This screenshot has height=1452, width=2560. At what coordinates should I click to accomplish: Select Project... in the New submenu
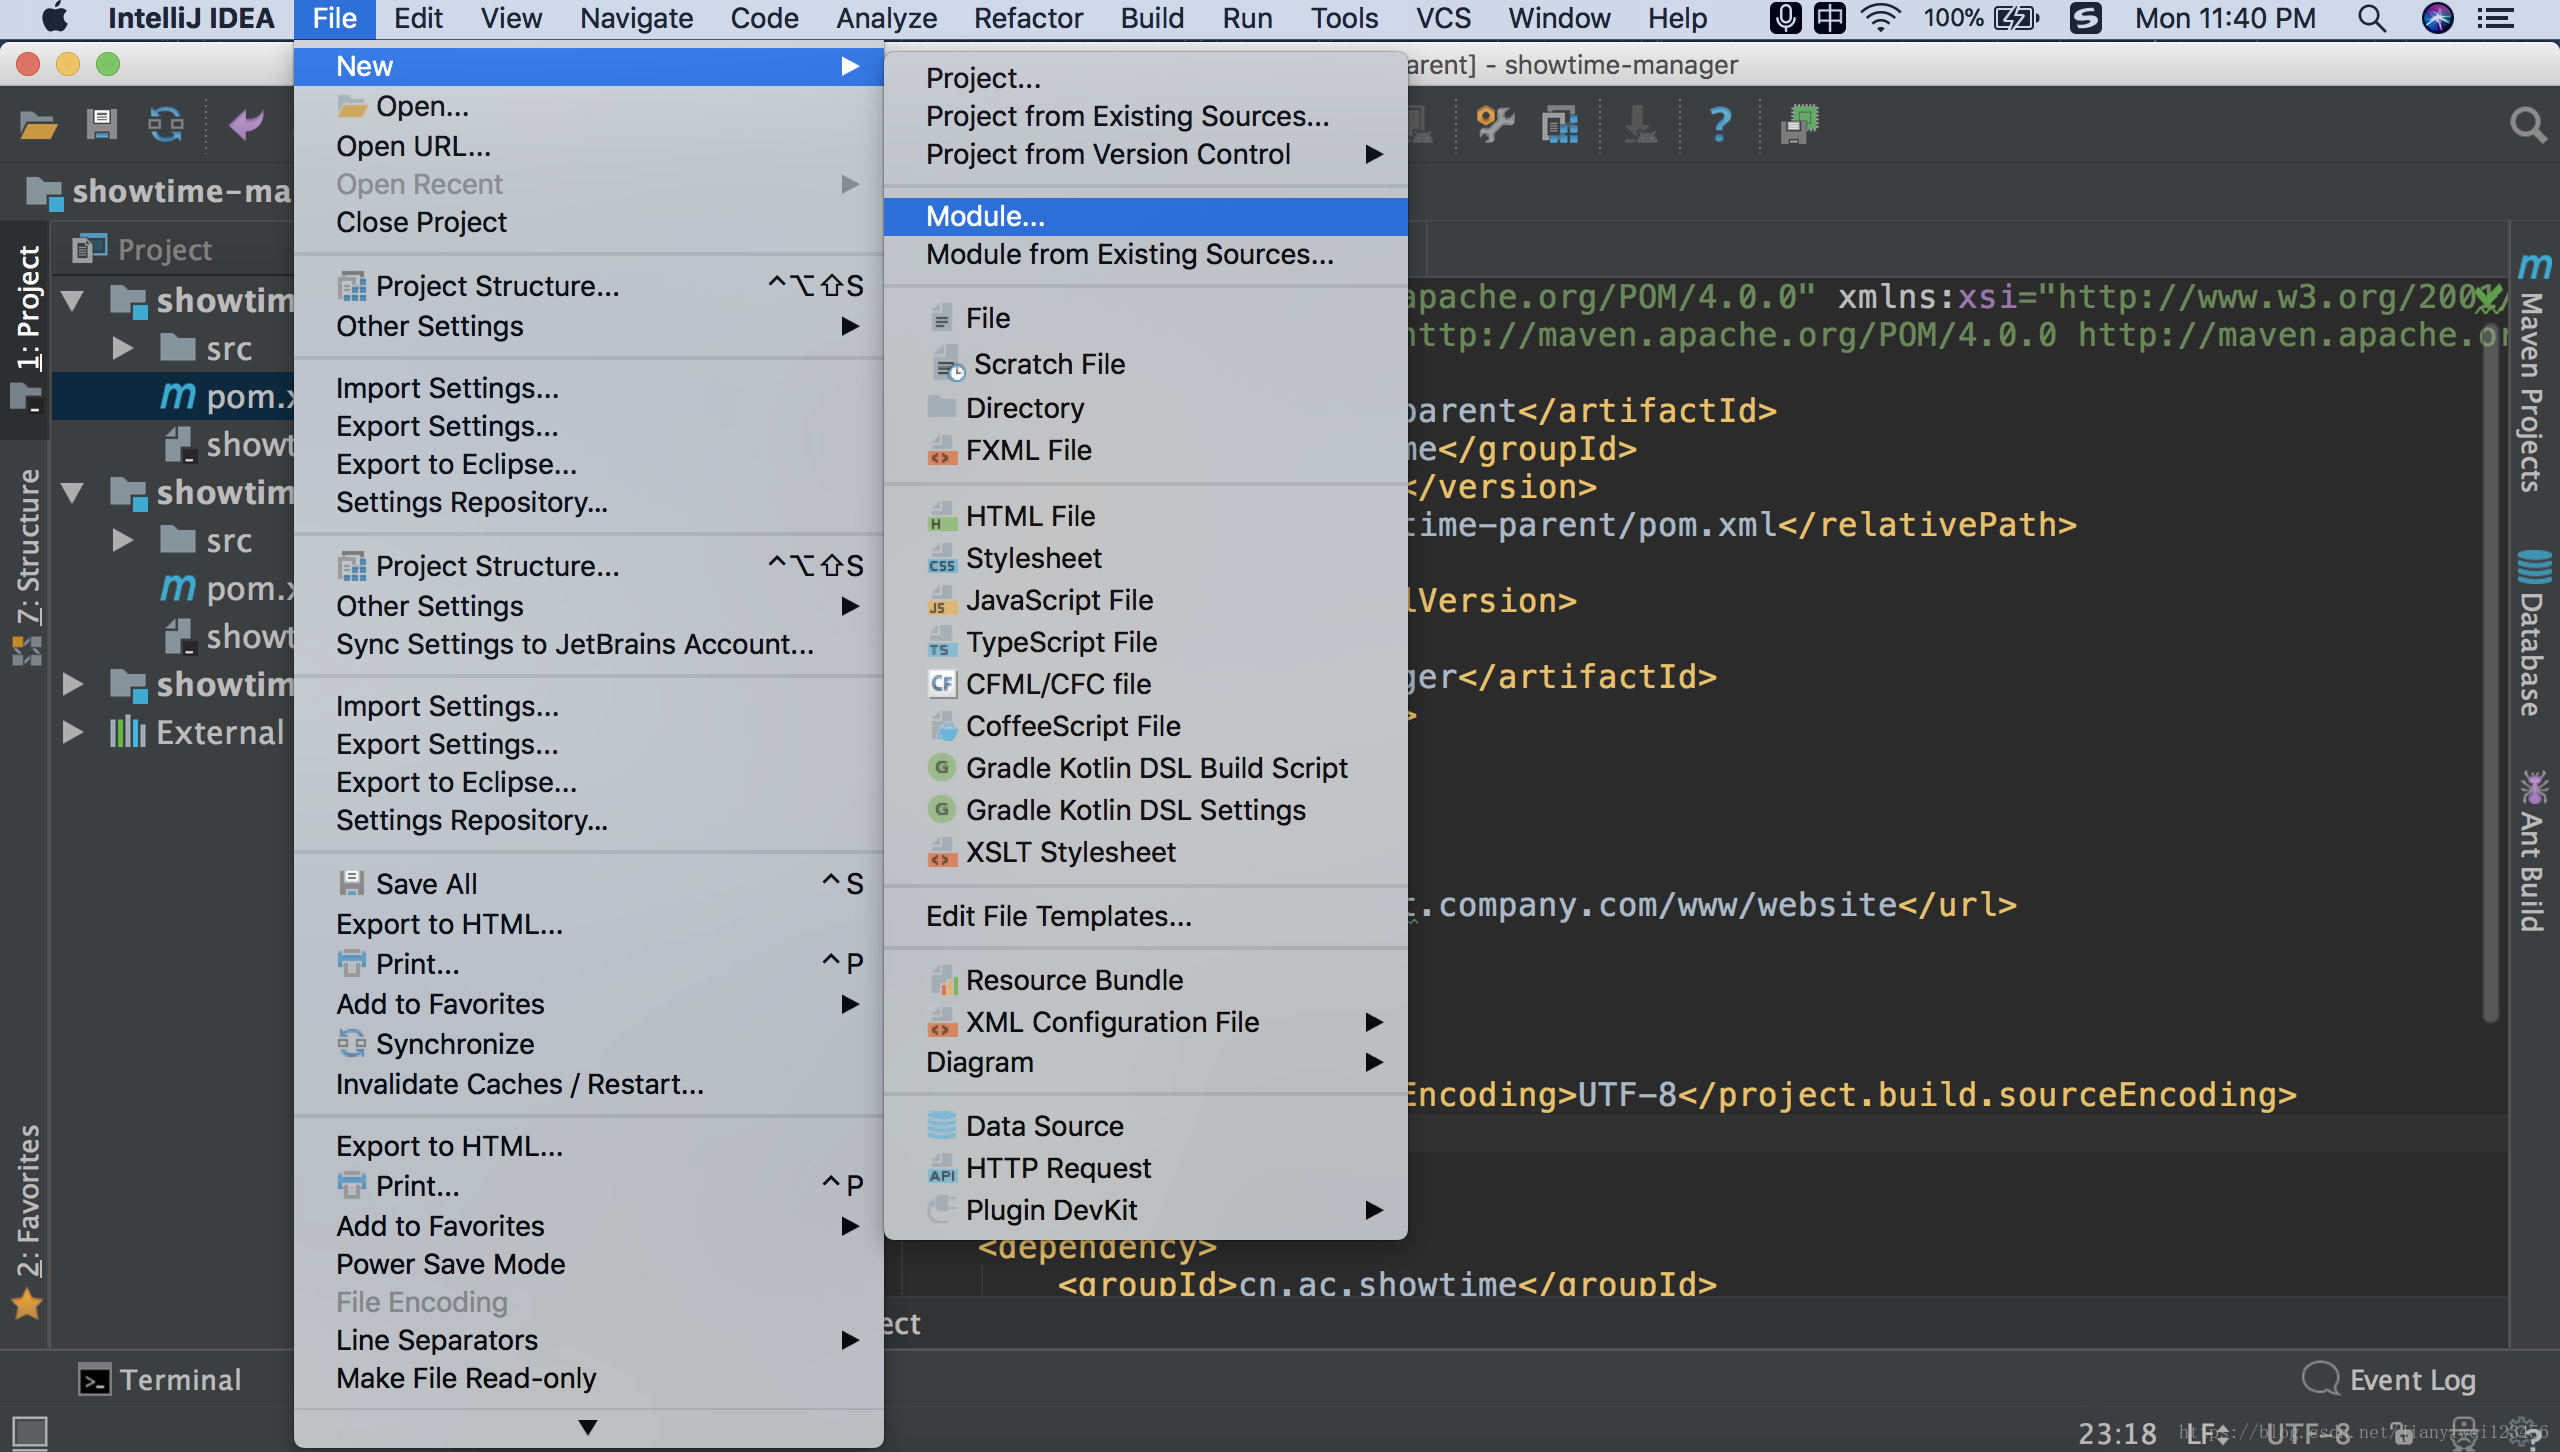(1145, 78)
